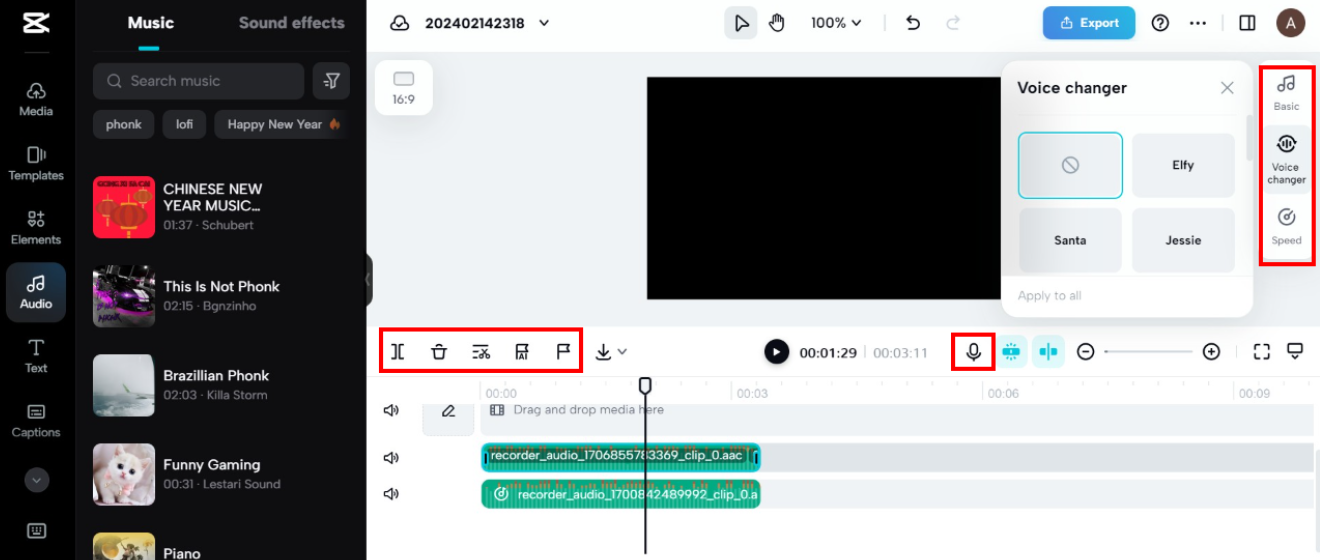Switch to the Music tab
The height and width of the screenshot is (560, 1320).
pyautogui.click(x=150, y=22)
